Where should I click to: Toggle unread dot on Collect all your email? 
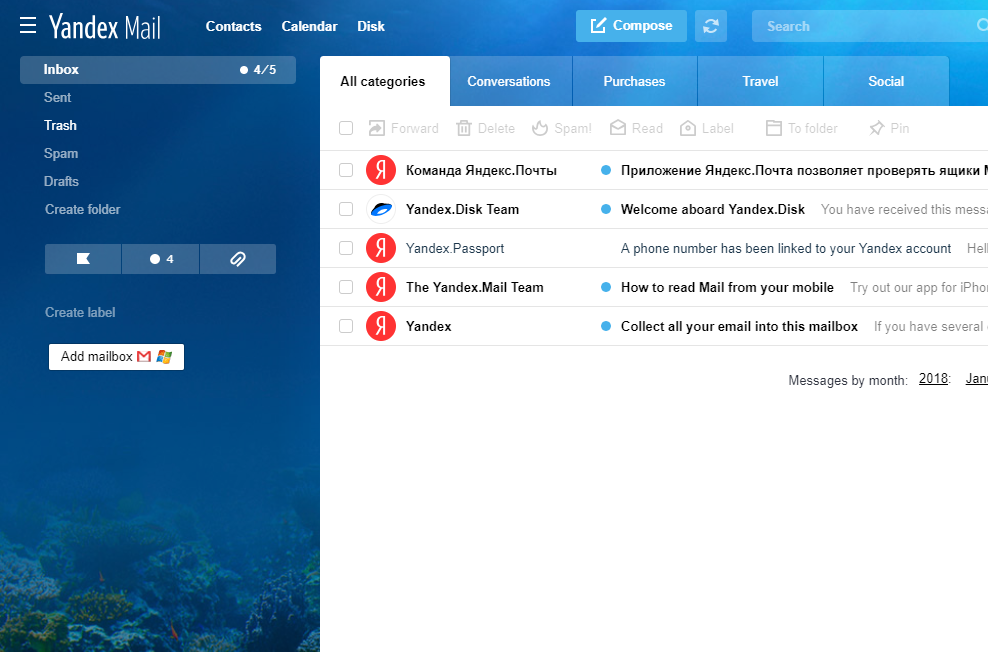point(606,326)
